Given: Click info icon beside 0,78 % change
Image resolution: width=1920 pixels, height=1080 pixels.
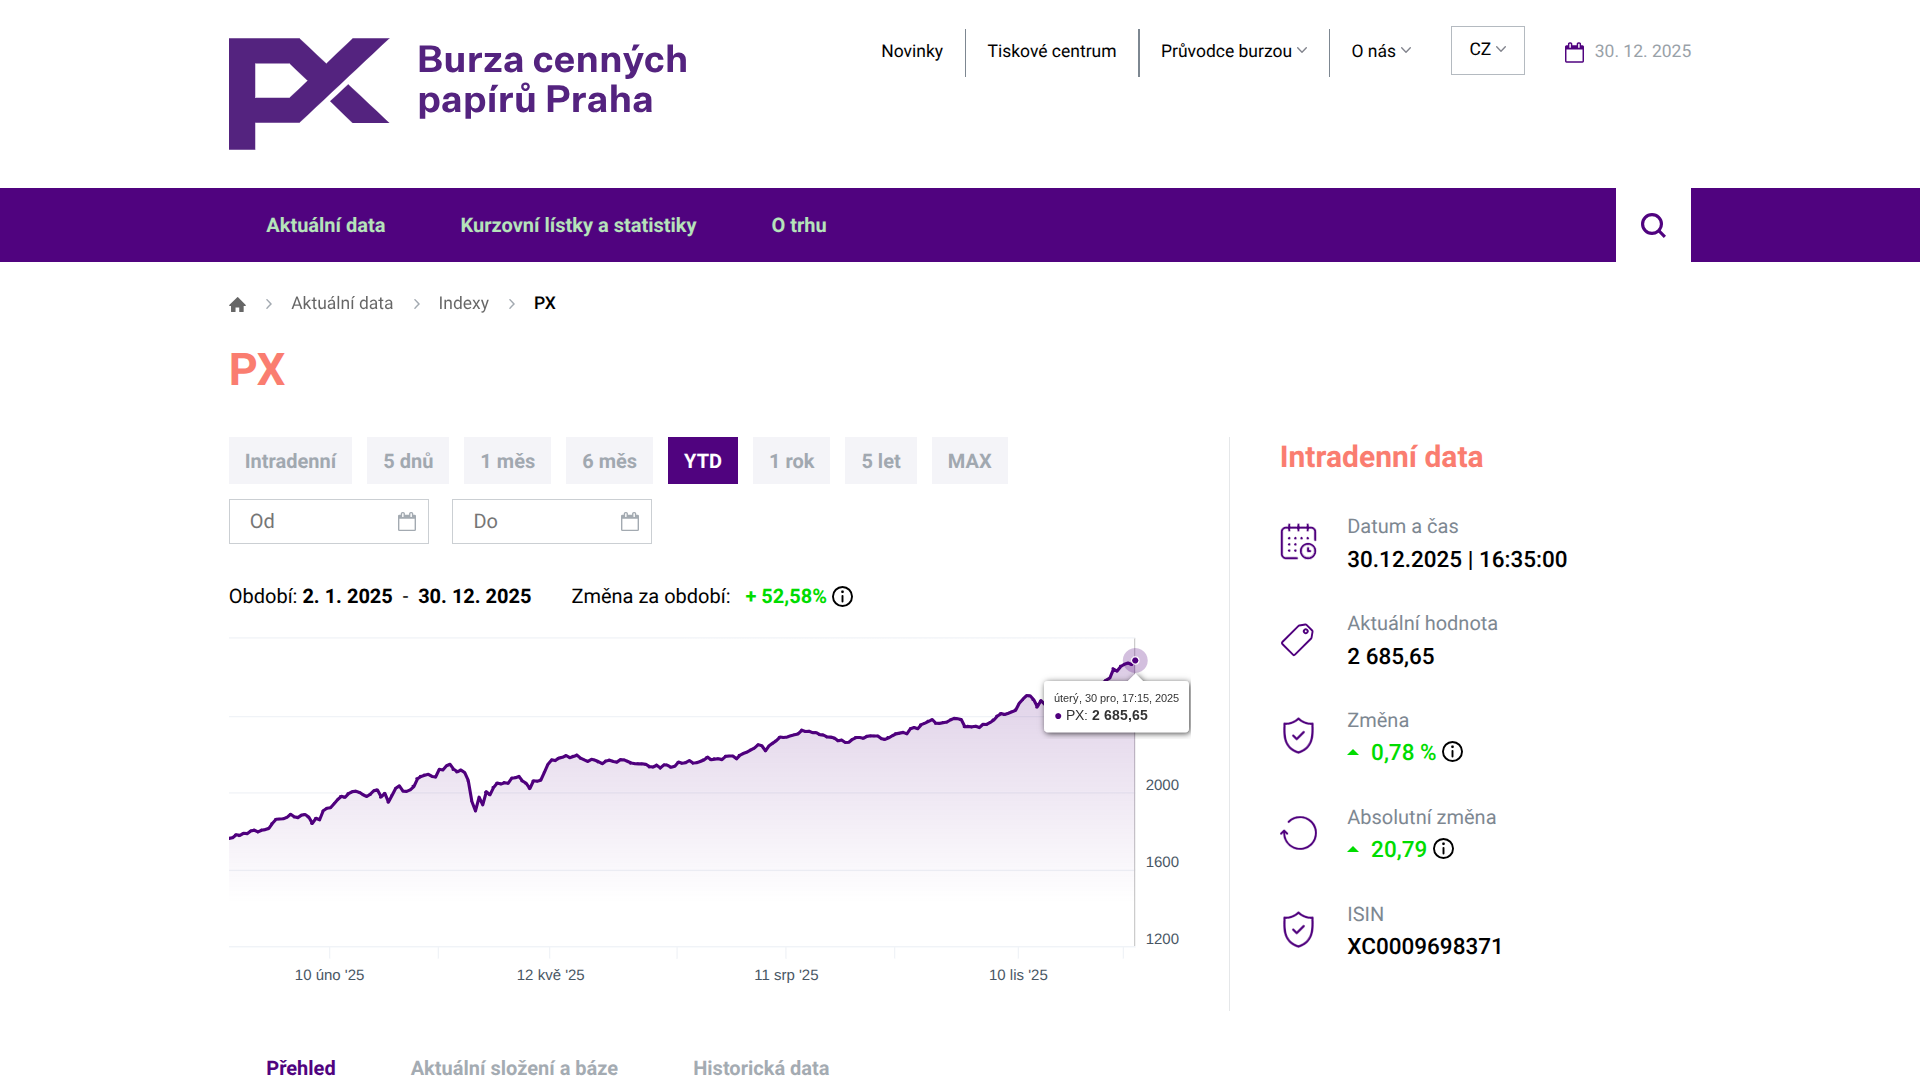Looking at the screenshot, I should [1453, 752].
